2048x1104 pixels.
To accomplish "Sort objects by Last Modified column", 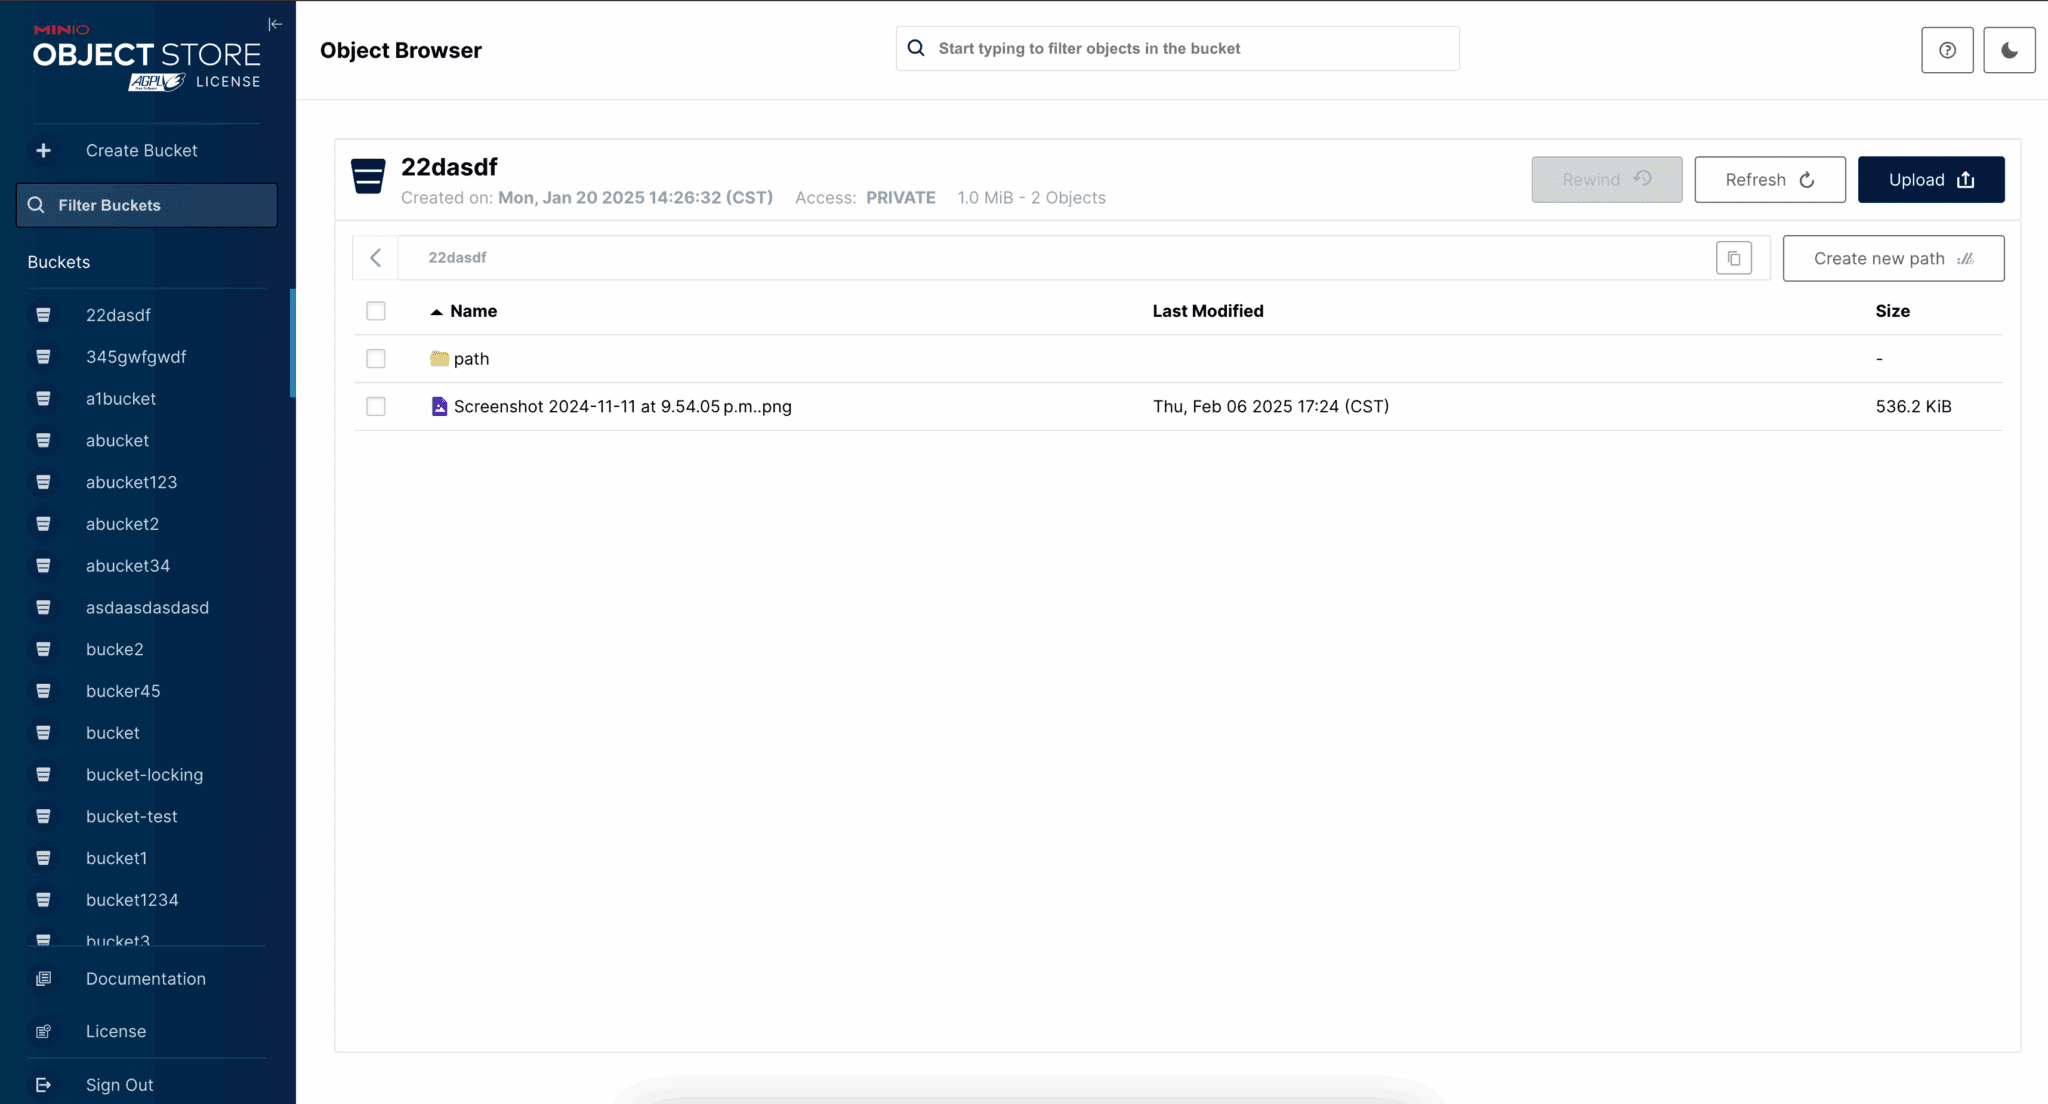I will [1207, 311].
